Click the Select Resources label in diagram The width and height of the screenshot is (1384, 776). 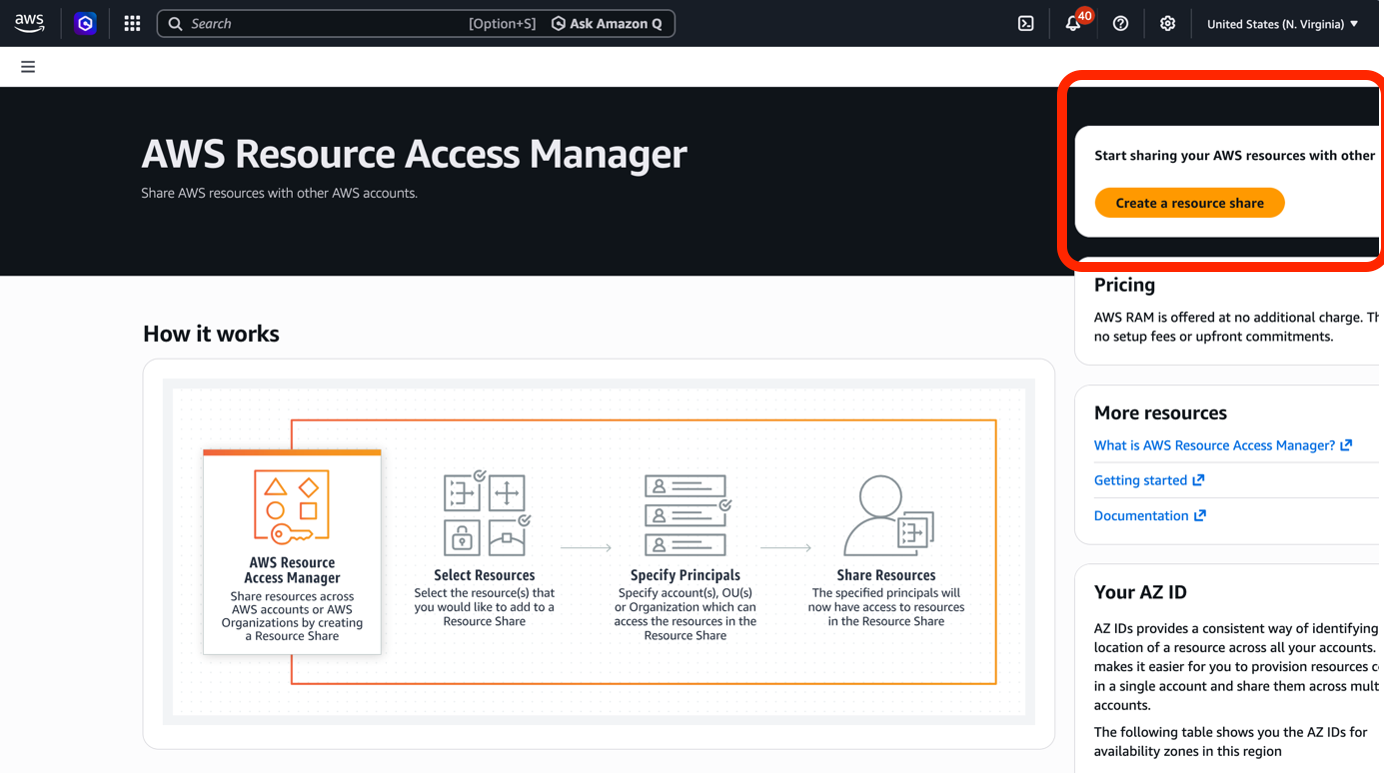(x=484, y=575)
